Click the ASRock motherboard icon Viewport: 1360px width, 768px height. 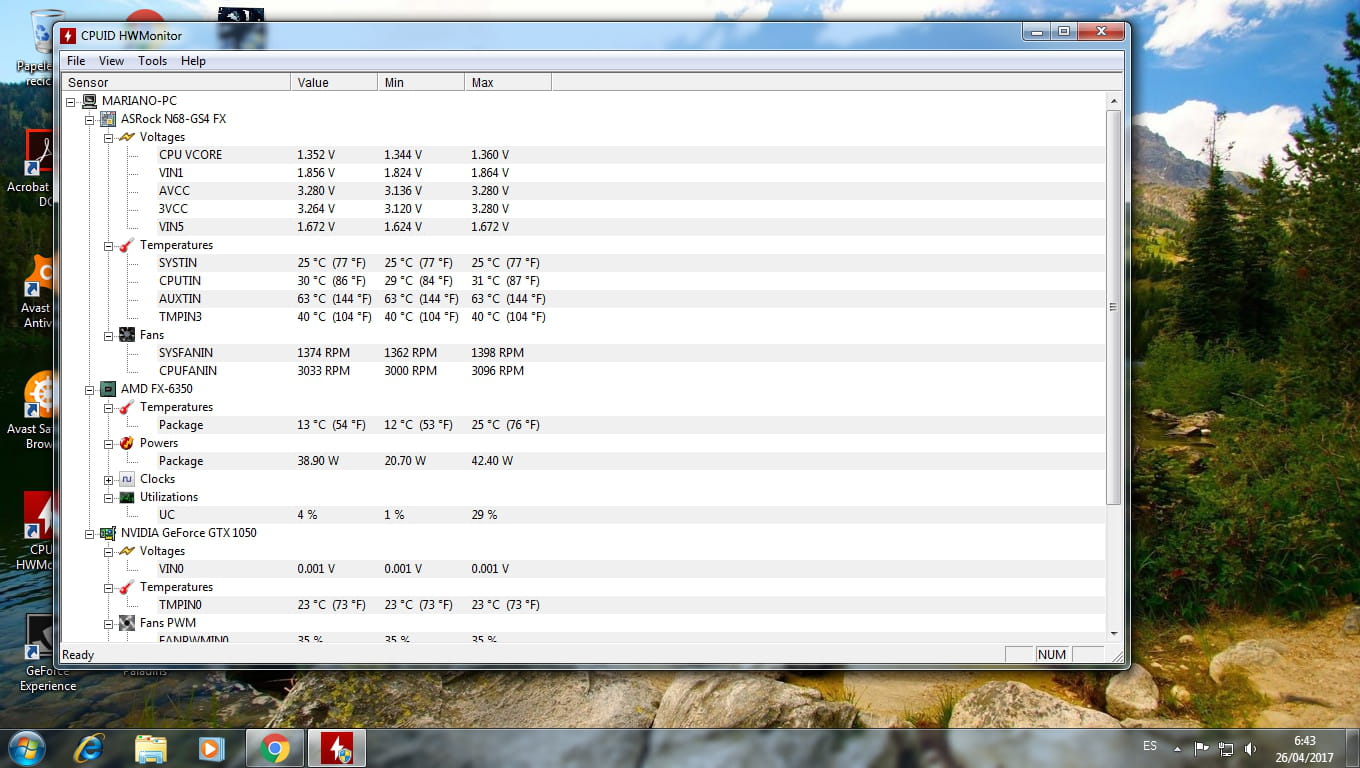point(108,119)
